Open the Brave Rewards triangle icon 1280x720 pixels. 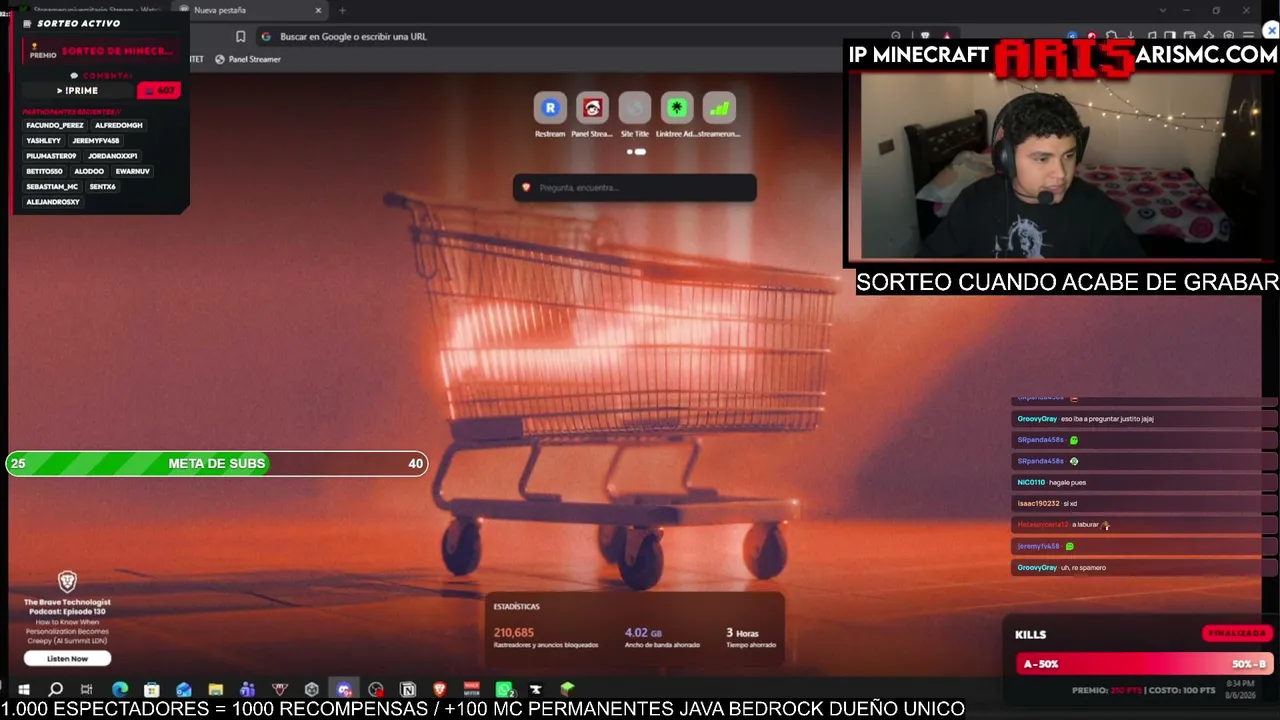pos(948,37)
